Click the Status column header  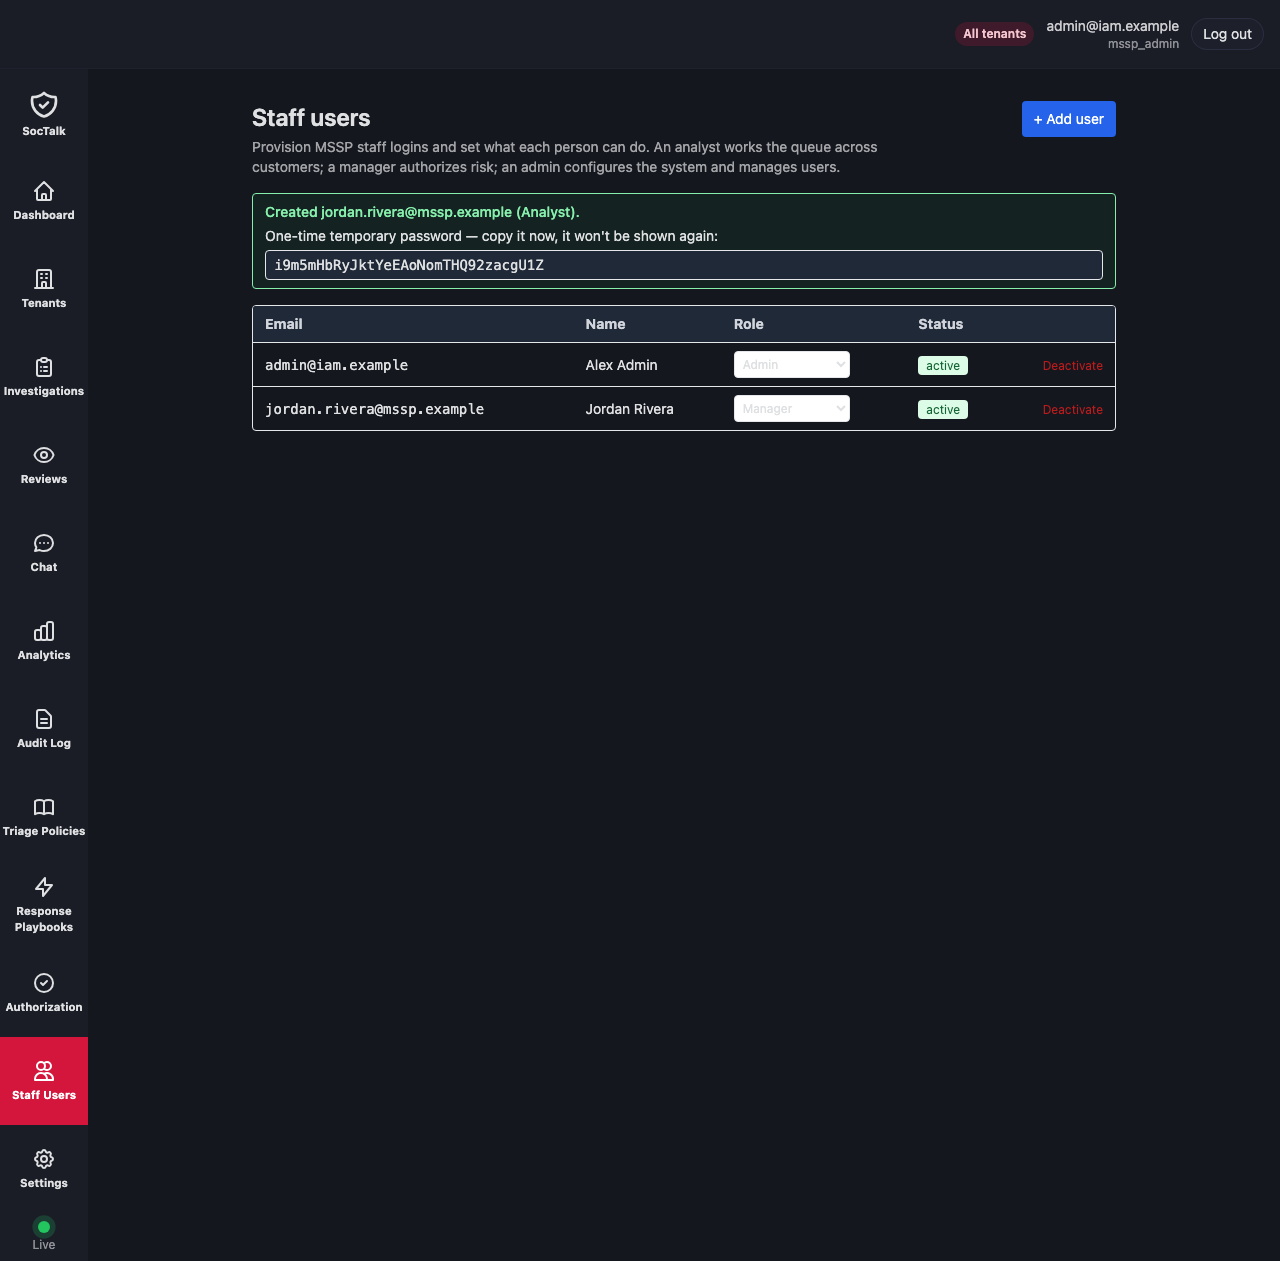(x=940, y=324)
